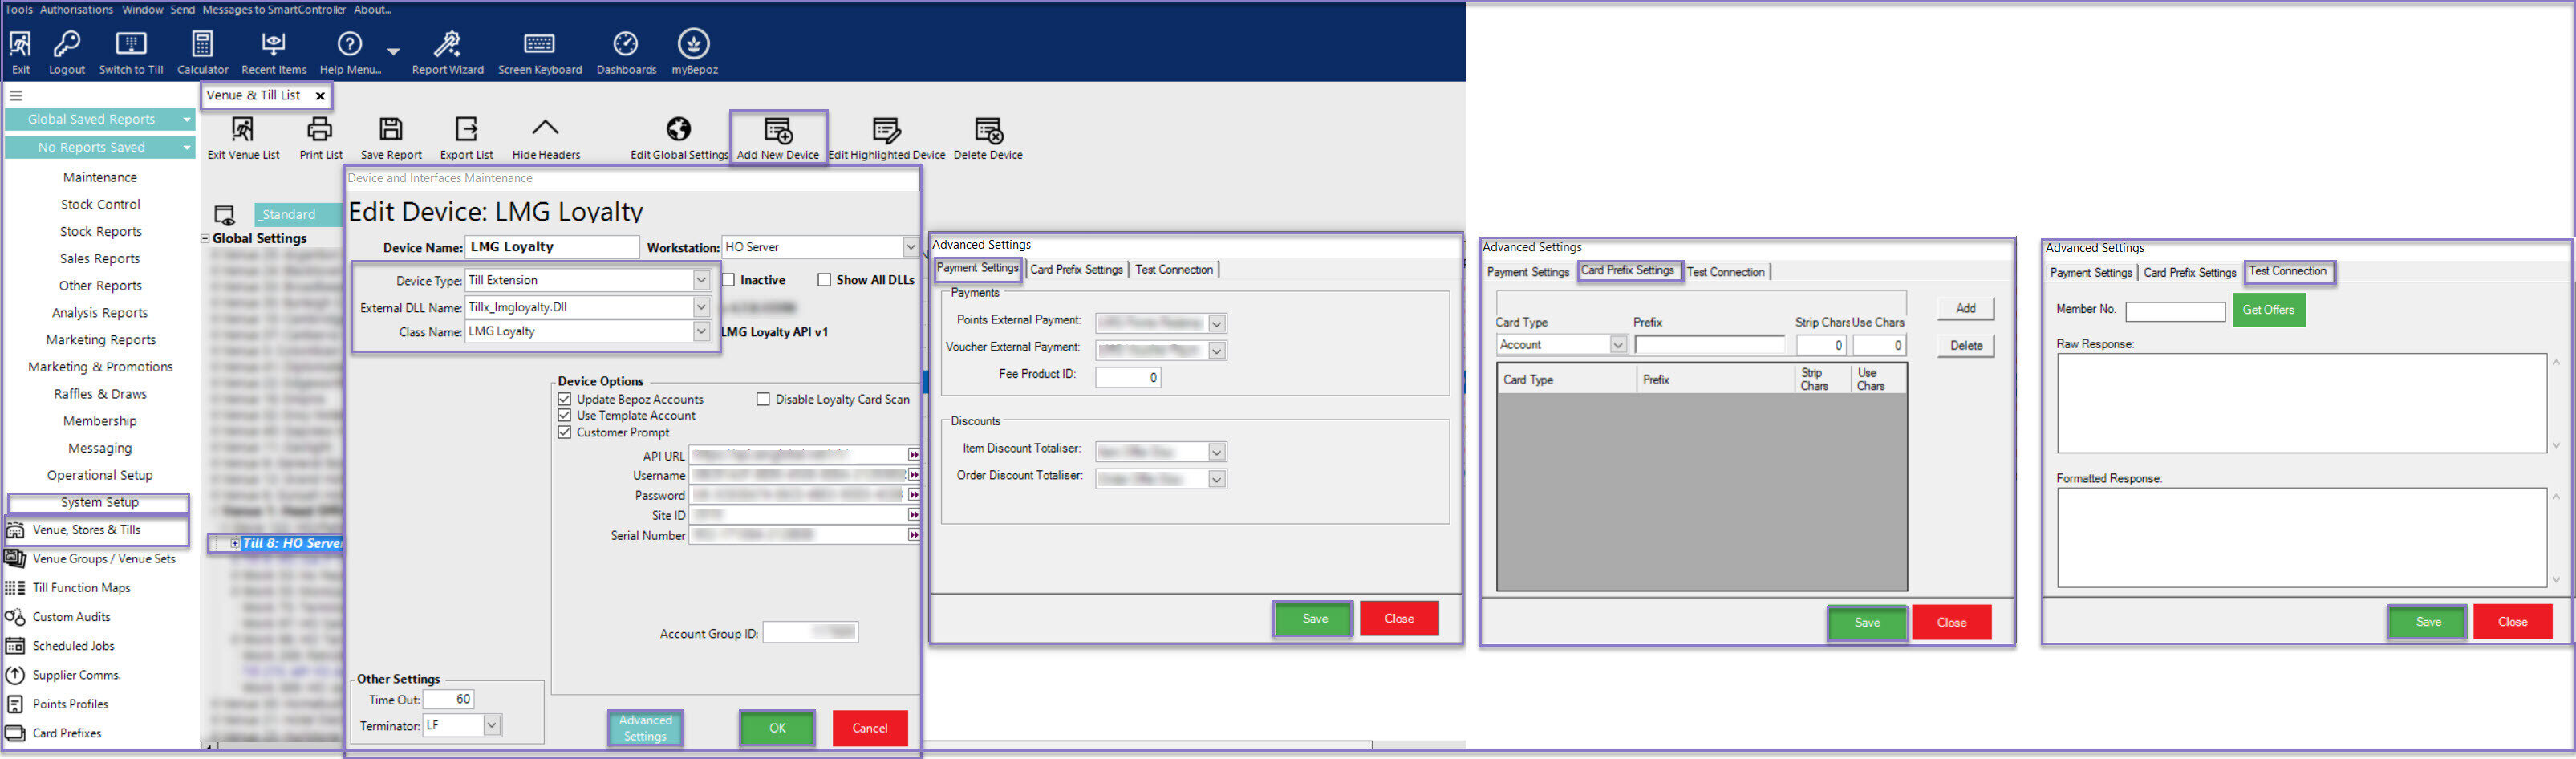
Task: Open the Terminator dropdown list
Action: [x=491, y=725]
